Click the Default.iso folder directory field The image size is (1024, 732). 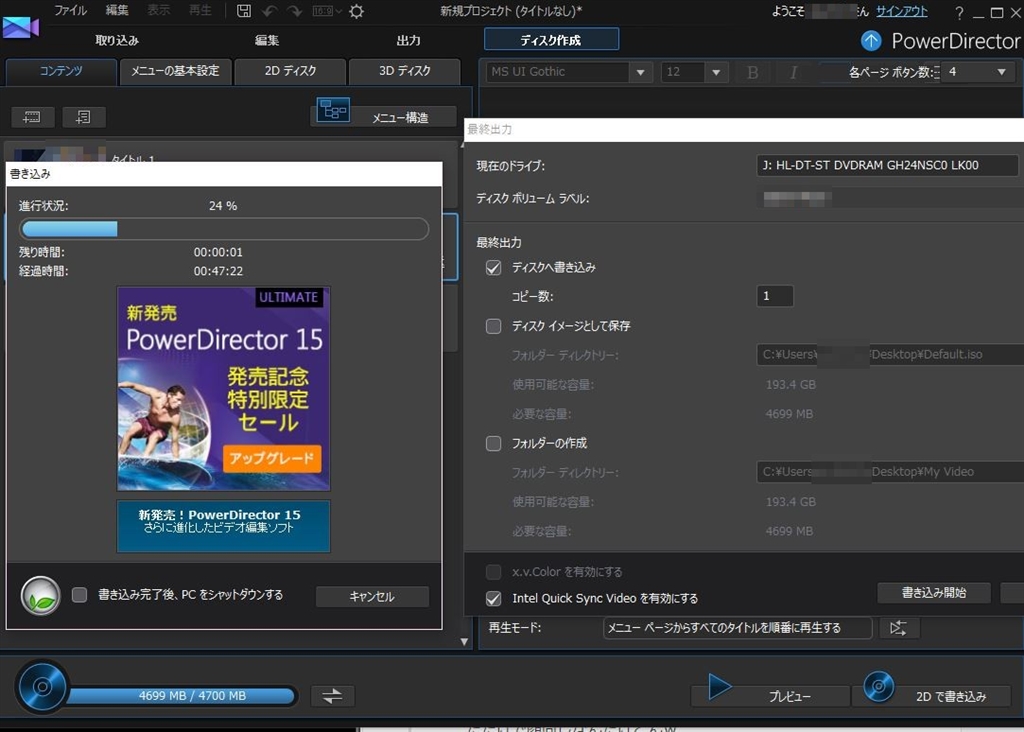click(890, 355)
